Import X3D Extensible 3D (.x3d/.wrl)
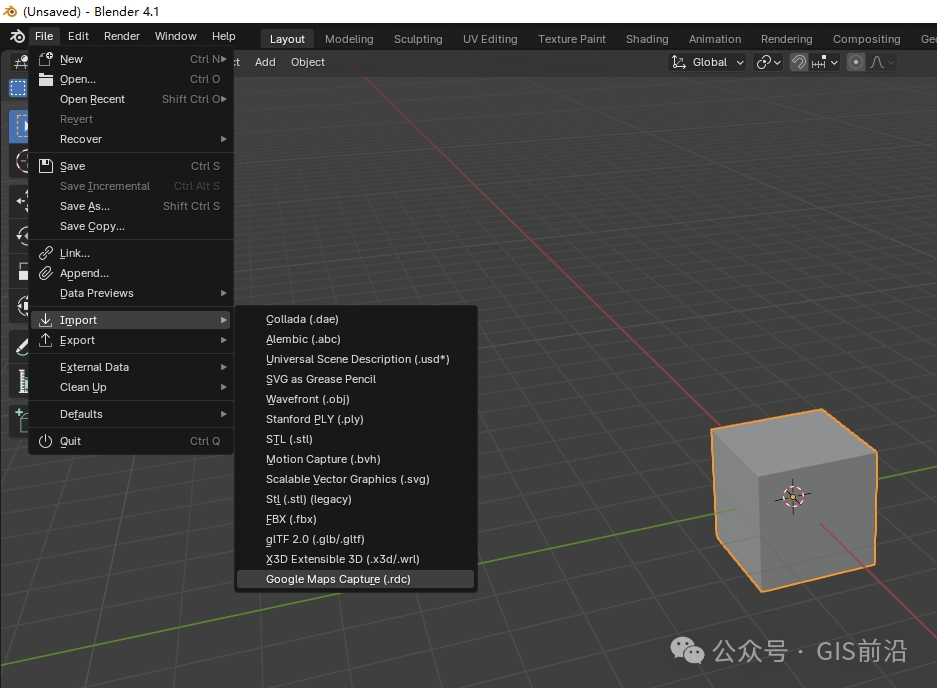937x688 pixels. tap(356, 559)
